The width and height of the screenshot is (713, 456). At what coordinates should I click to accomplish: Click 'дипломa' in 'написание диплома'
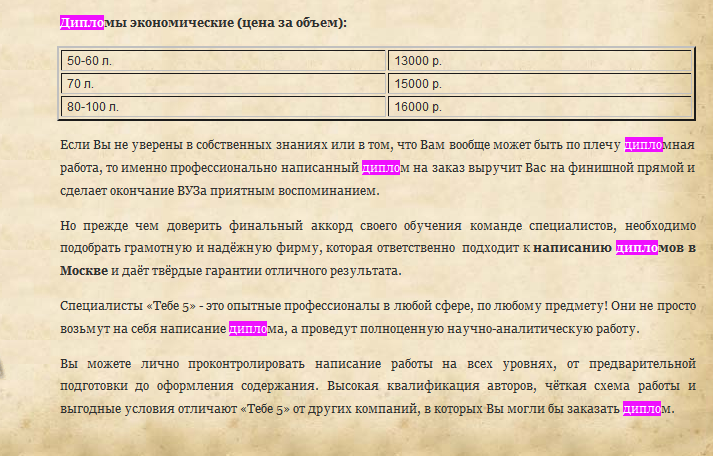[x=258, y=329]
